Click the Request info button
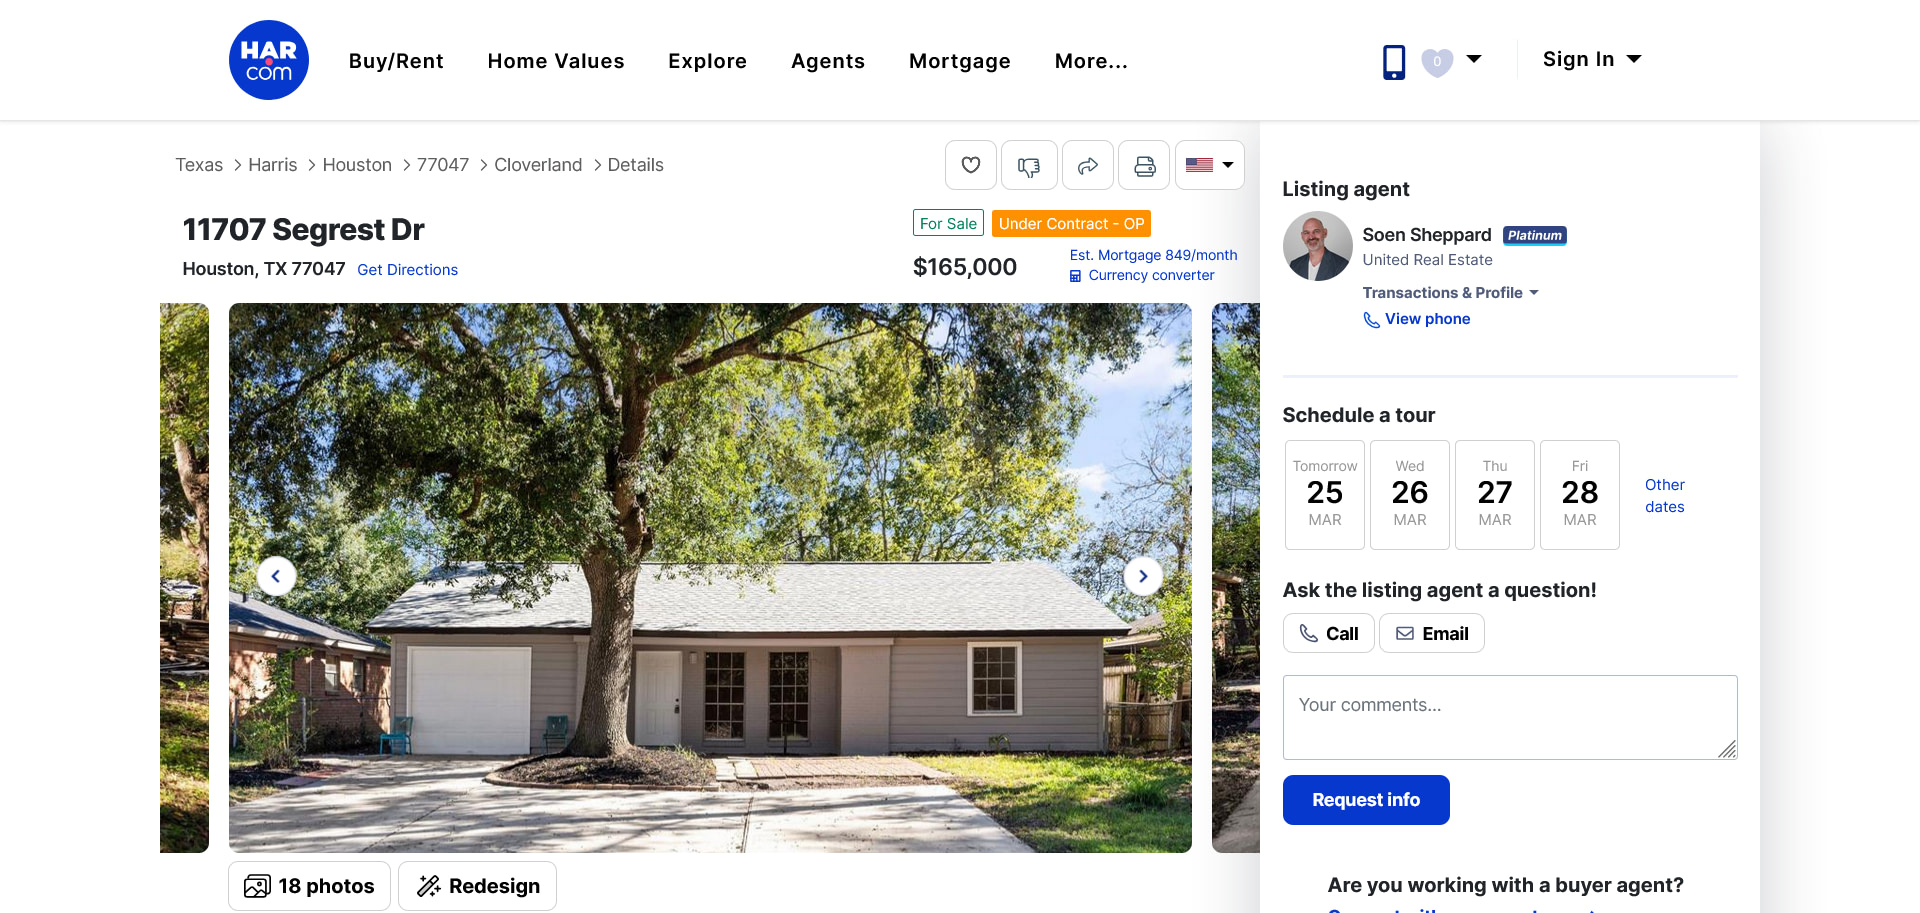 [1366, 800]
